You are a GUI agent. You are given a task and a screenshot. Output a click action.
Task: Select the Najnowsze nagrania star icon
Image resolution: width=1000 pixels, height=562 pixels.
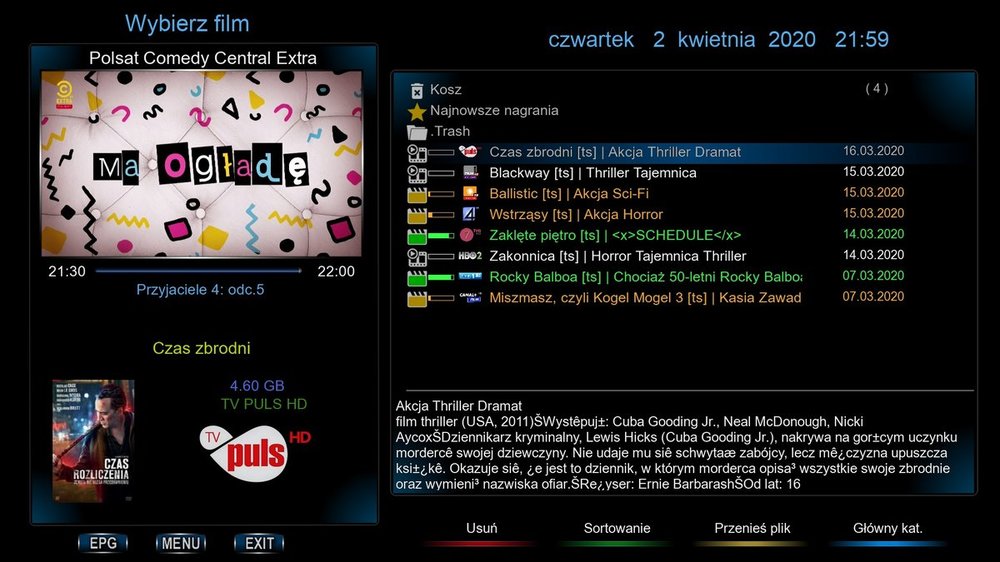[417, 112]
